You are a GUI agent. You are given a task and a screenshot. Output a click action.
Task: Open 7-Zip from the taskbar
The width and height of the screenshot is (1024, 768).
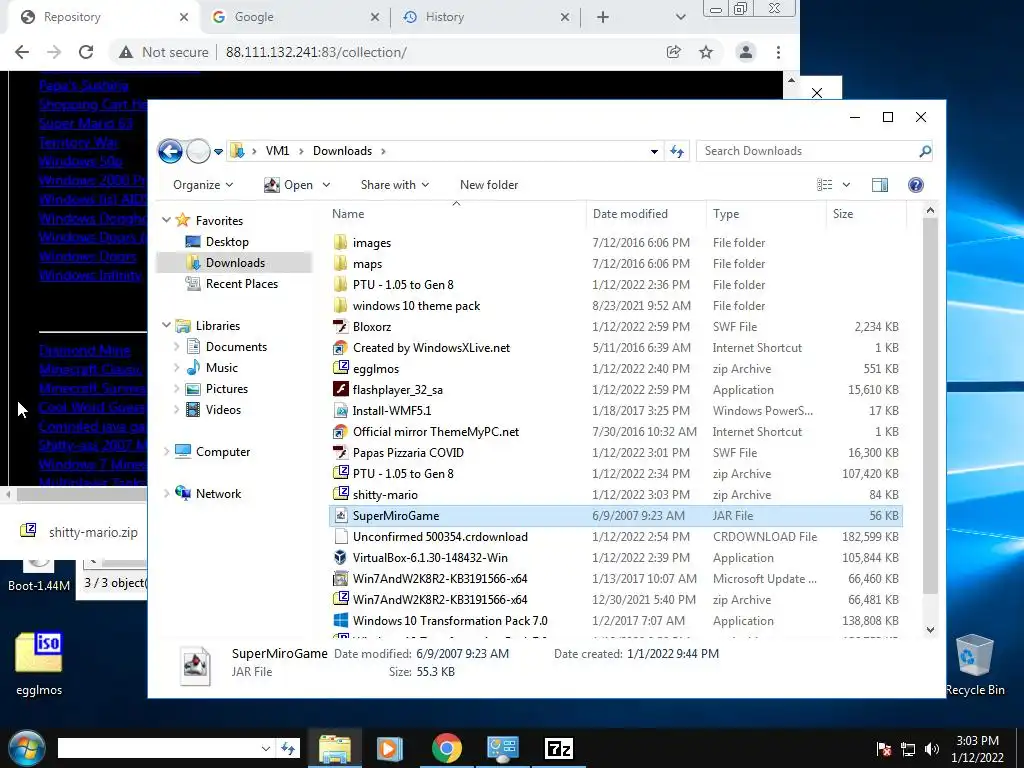click(558, 748)
